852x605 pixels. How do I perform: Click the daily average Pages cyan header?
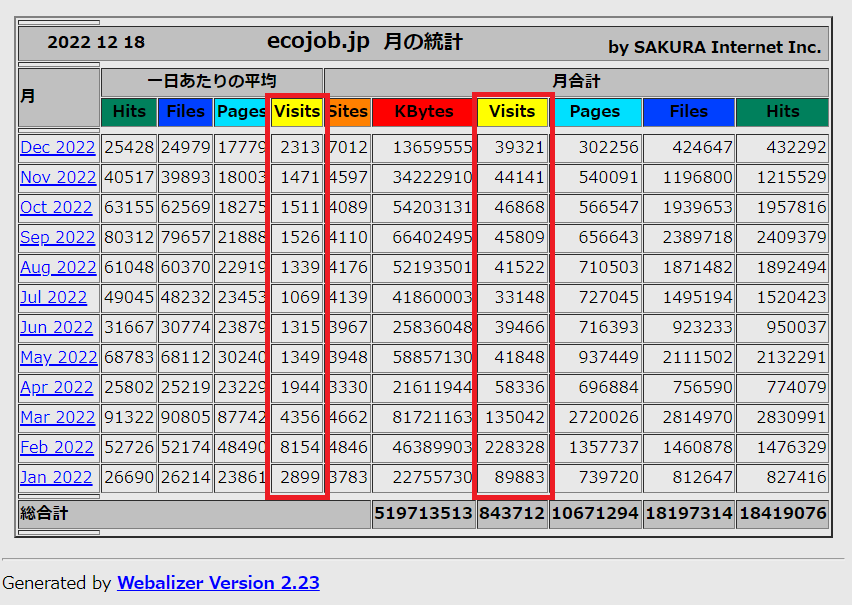pyautogui.click(x=240, y=111)
